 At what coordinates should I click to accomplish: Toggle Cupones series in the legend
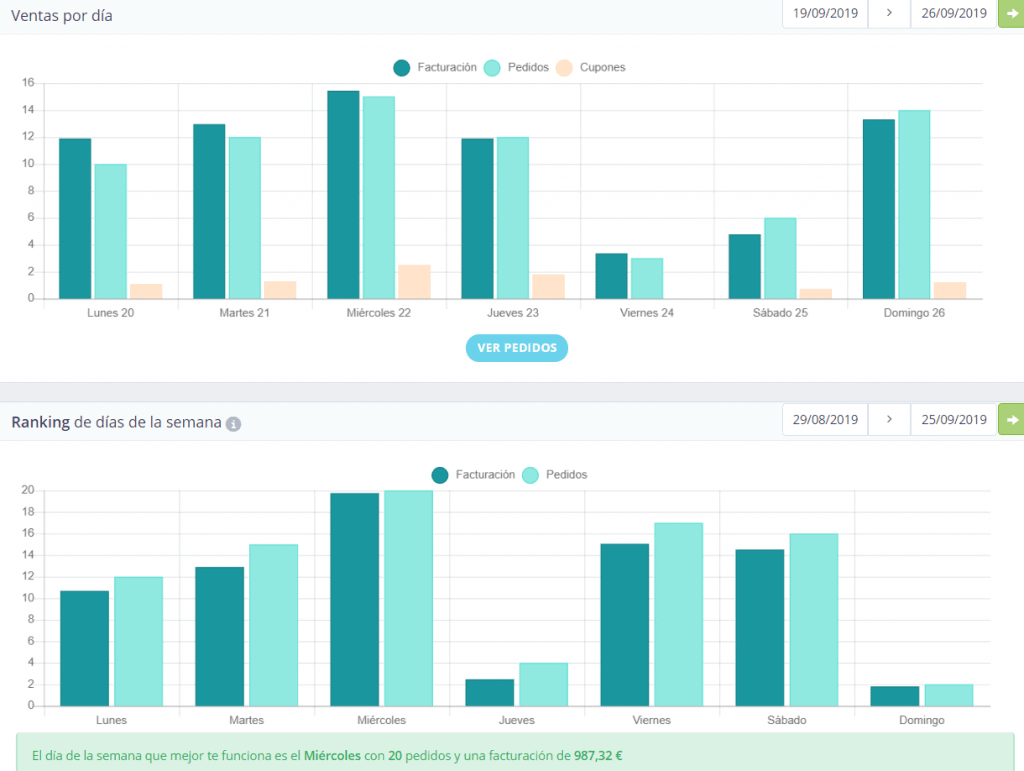(590, 67)
